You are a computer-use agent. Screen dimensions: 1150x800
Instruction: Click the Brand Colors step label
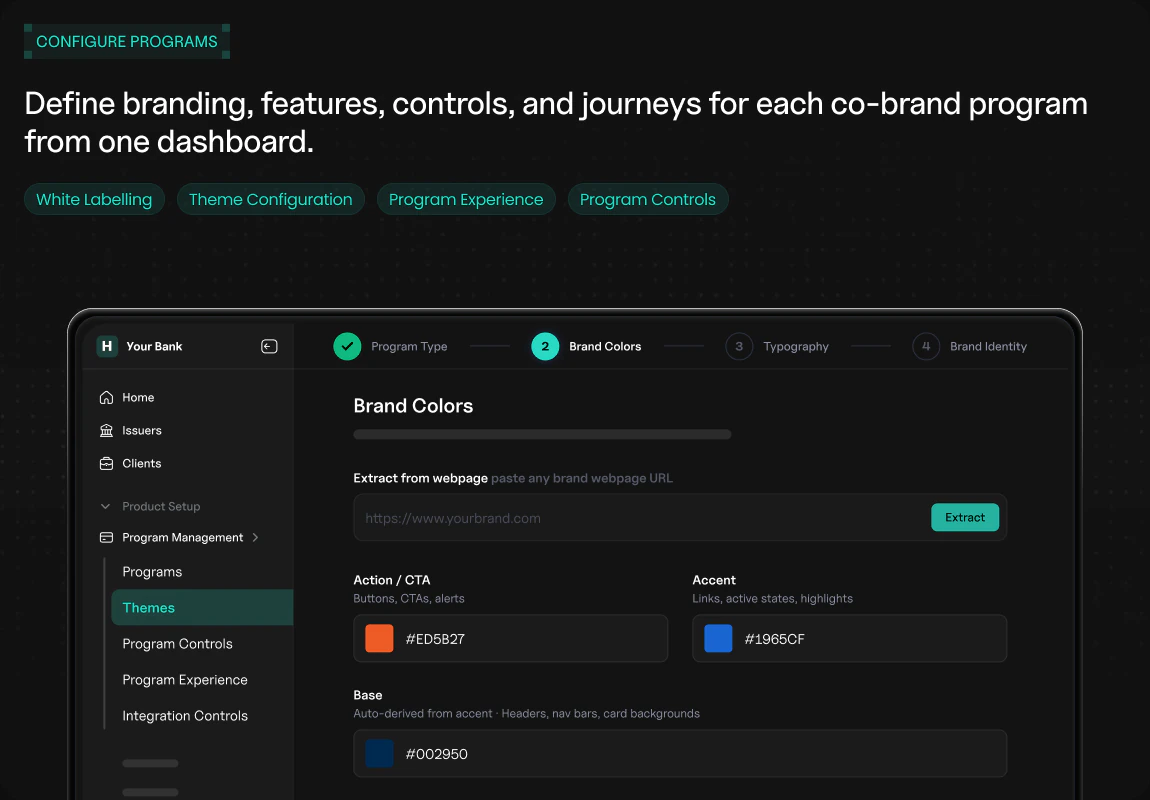[605, 346]
